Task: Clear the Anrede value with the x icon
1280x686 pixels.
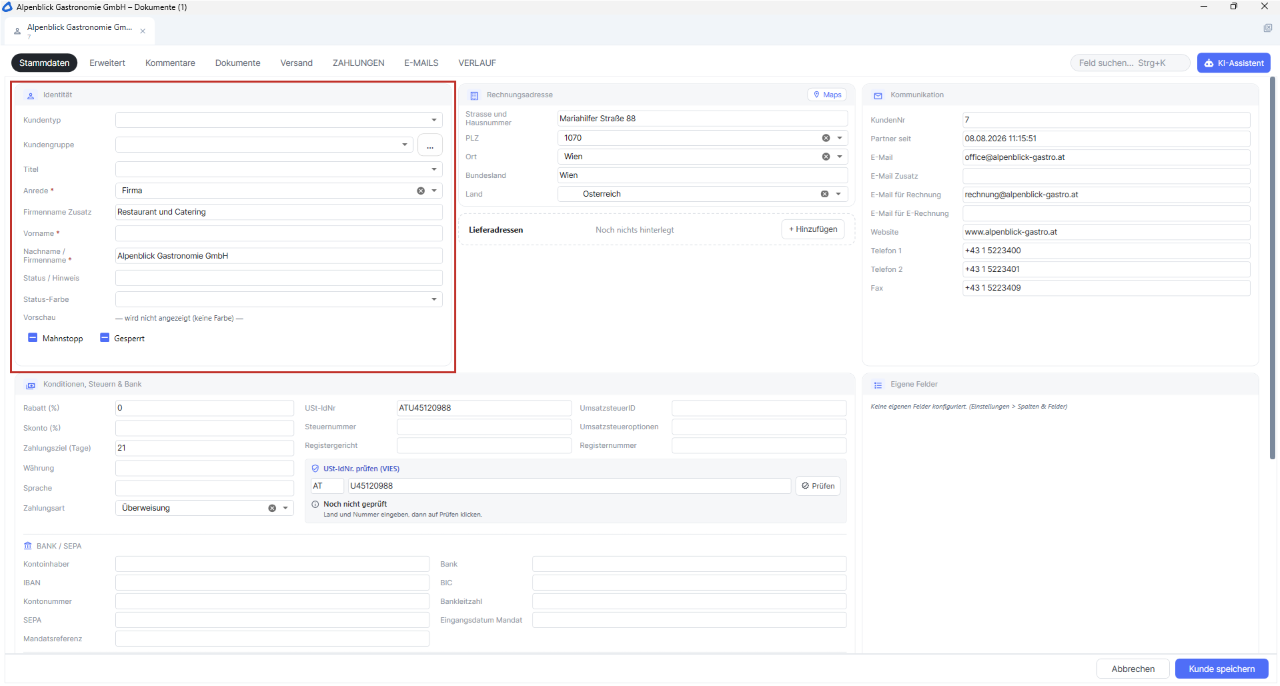Action: [421, 190]
